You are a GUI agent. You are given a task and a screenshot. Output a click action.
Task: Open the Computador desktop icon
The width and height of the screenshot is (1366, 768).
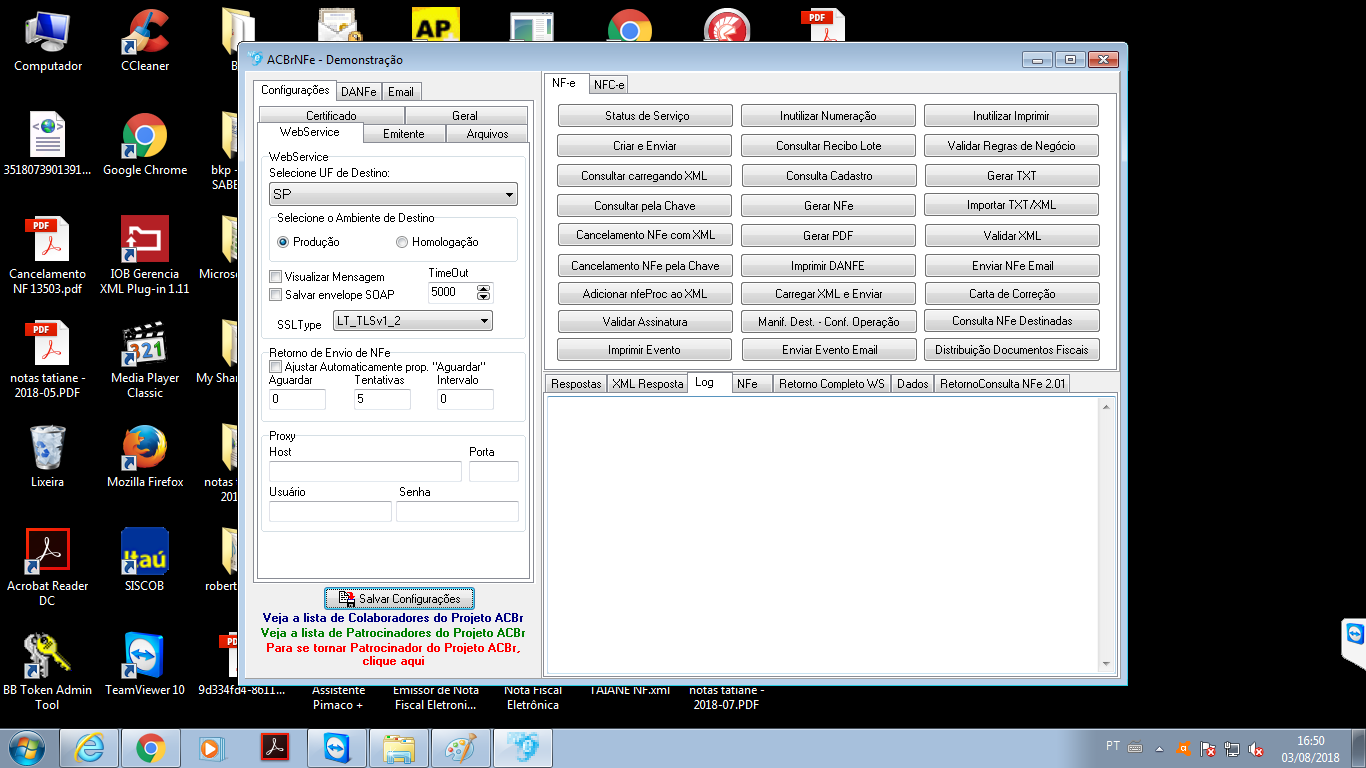point(48,42)
